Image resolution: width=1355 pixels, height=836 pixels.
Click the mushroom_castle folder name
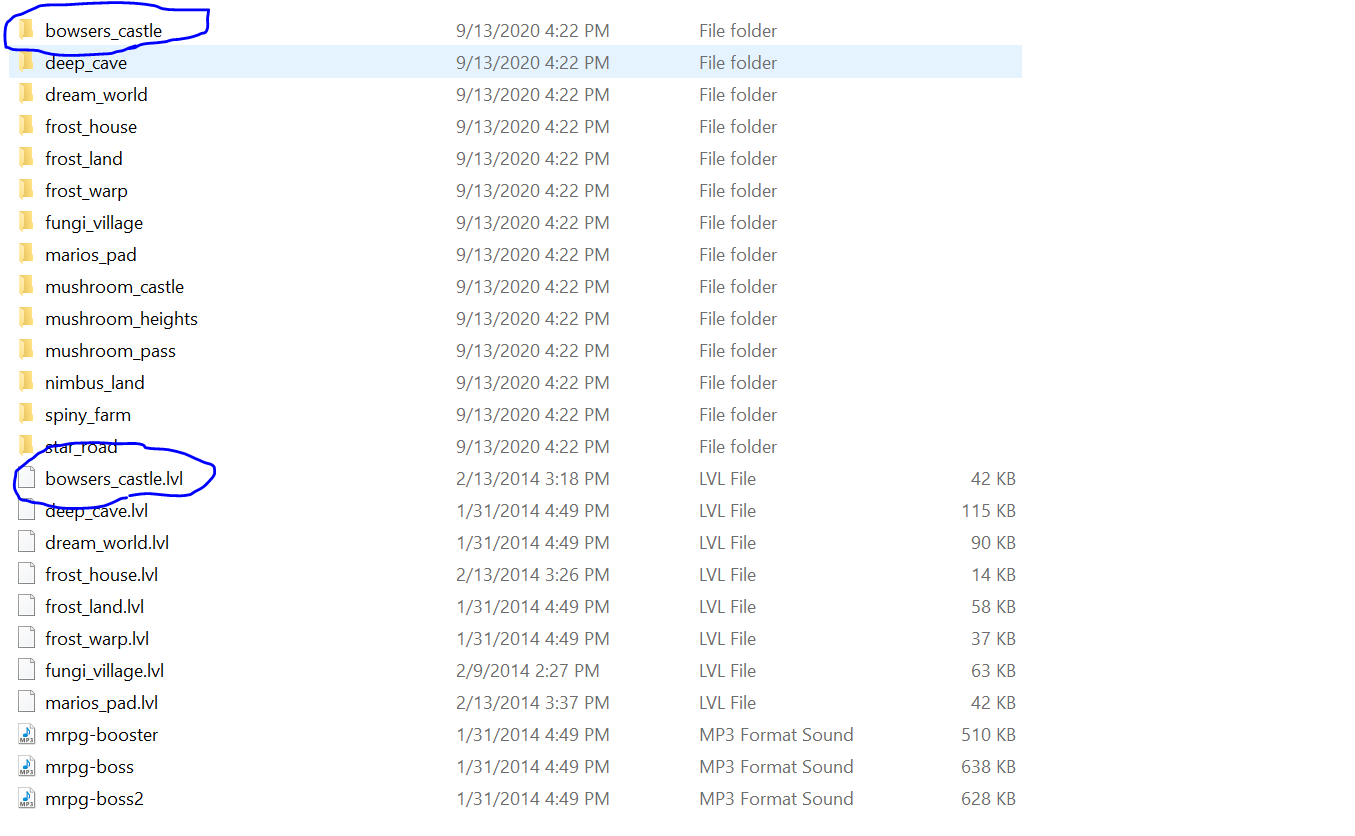coord(115,287)
